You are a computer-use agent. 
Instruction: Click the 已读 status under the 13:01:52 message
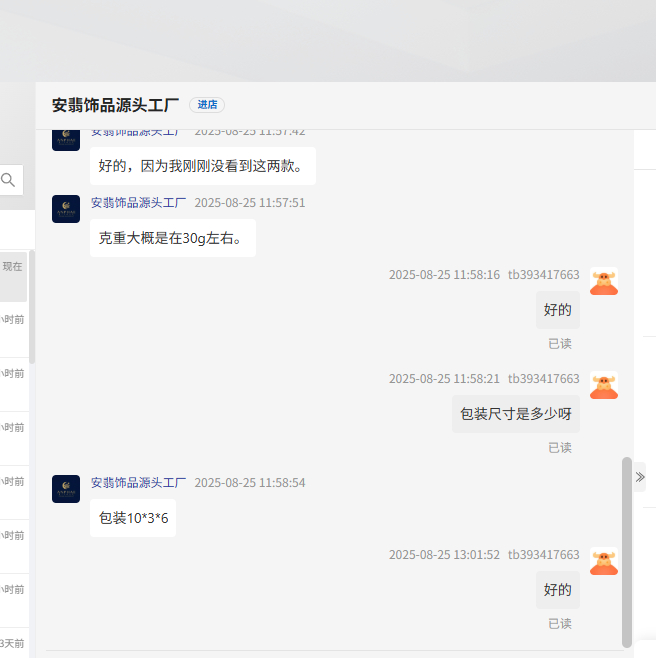coord(559,623)
